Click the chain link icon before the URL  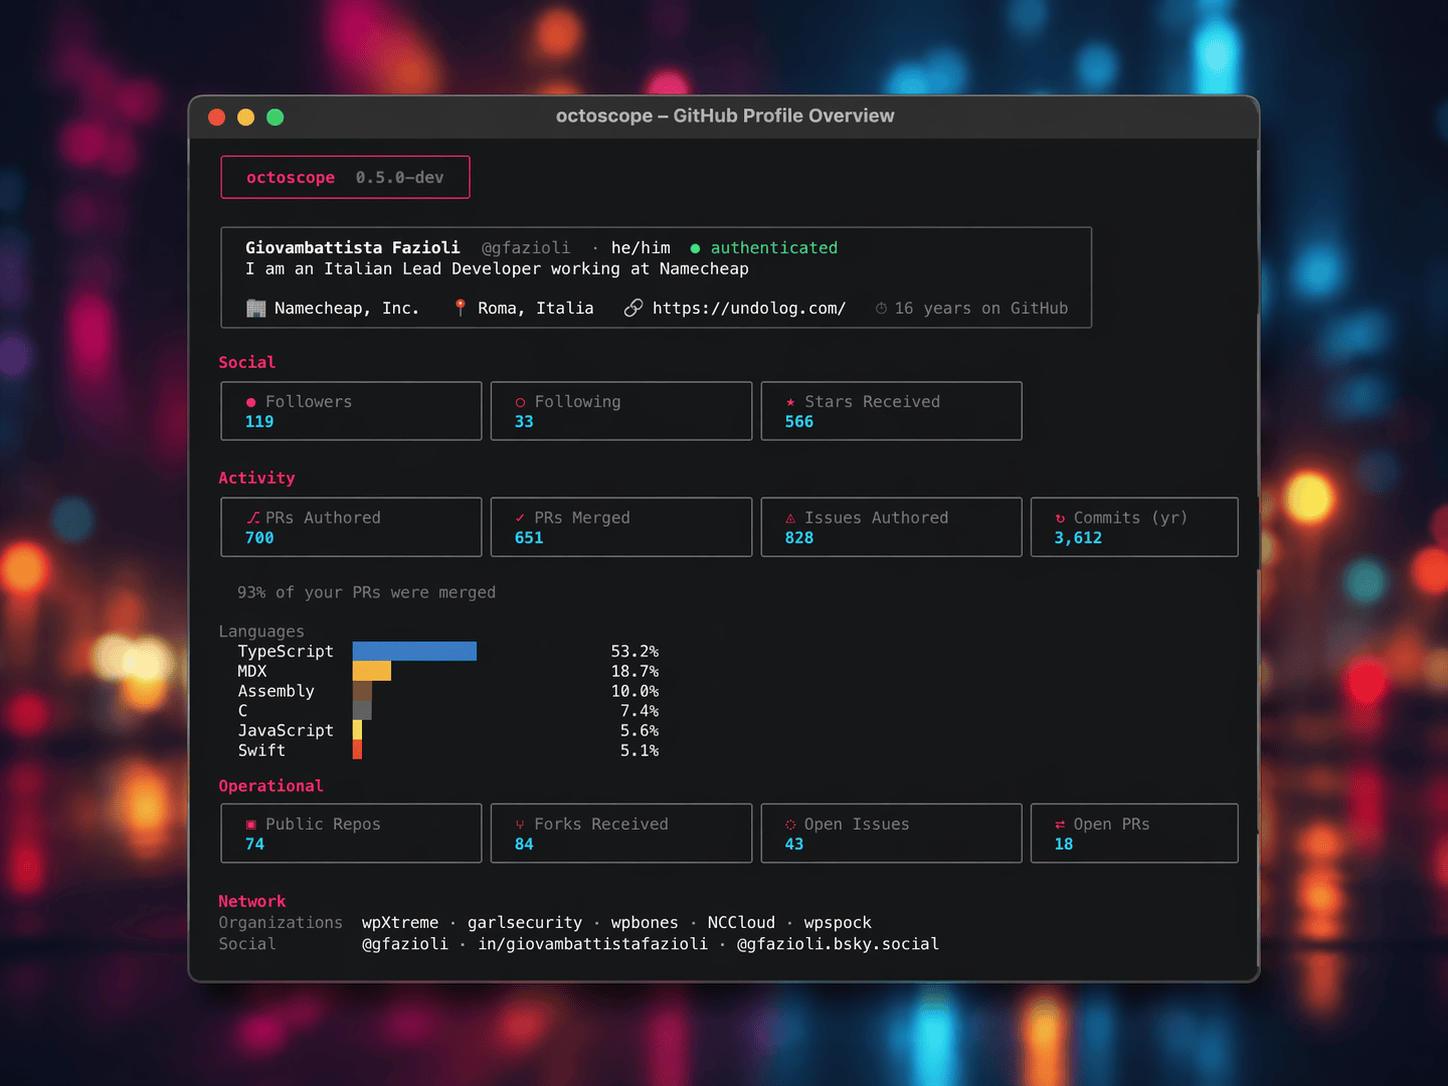point(633,308)
